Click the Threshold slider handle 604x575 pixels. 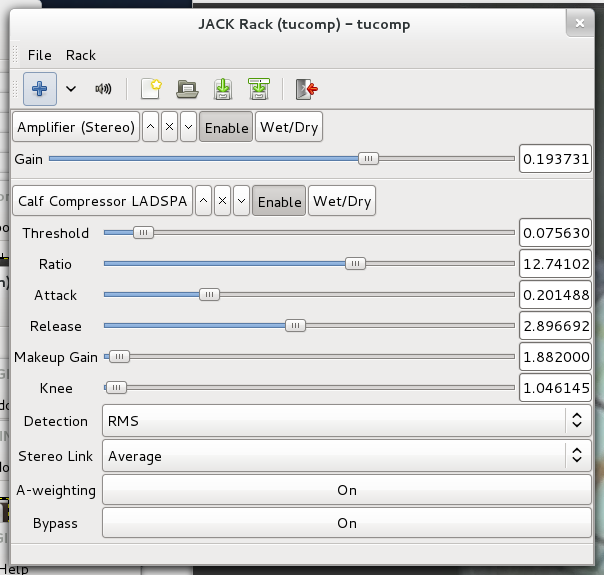(x=143, y=233)
